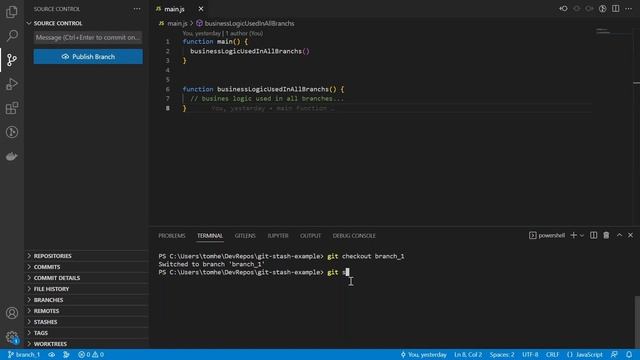
Task: Open the Run and Debug view
Action: (12, 84)
